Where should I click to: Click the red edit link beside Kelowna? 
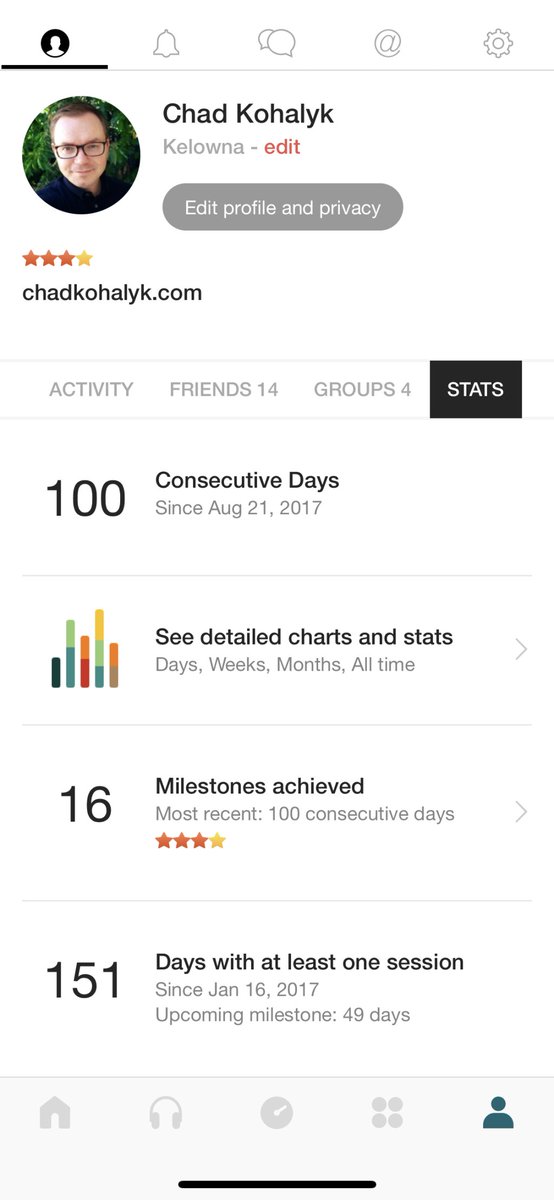[x=282, y=147]
